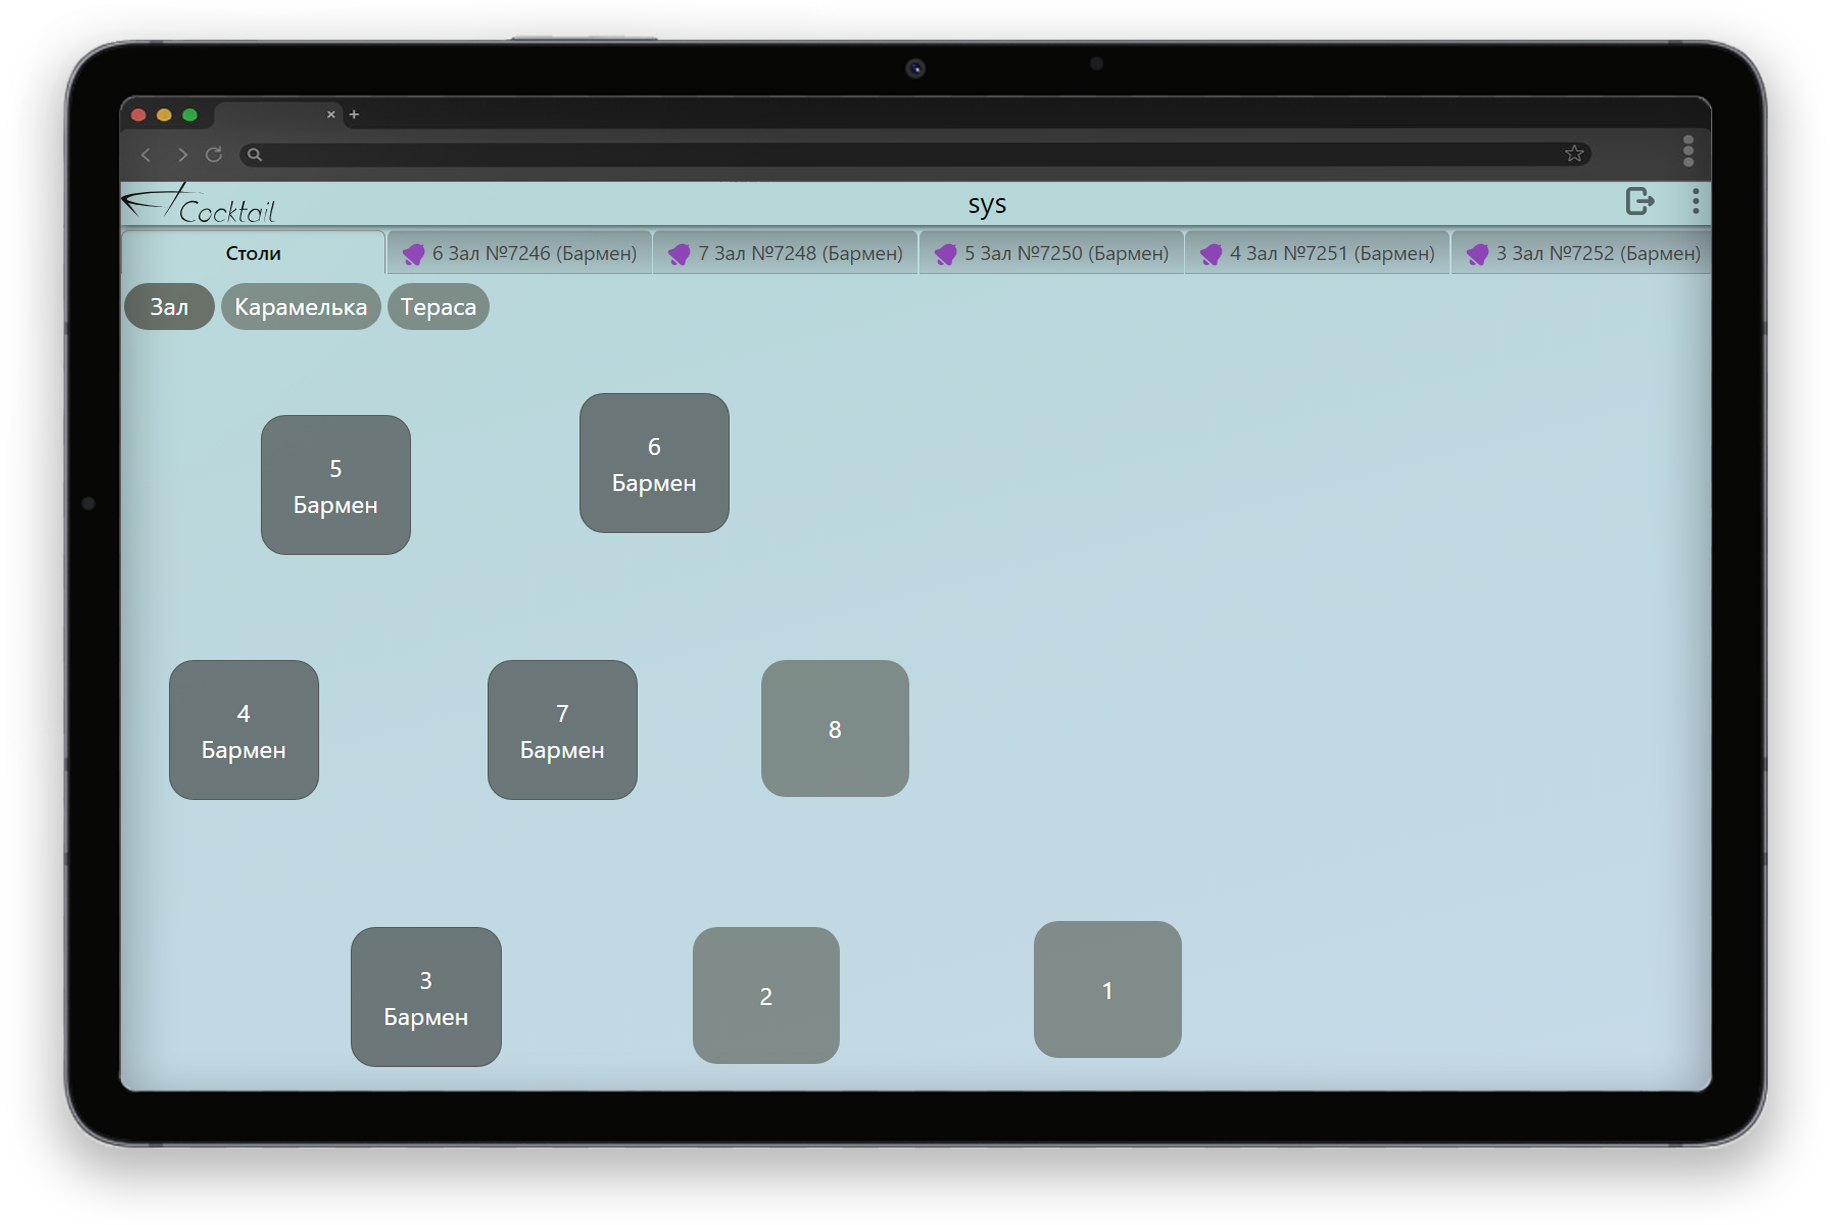Select the Зал hall filter
Screen dimensions: 1830x1225
click(x=169, y=307)
